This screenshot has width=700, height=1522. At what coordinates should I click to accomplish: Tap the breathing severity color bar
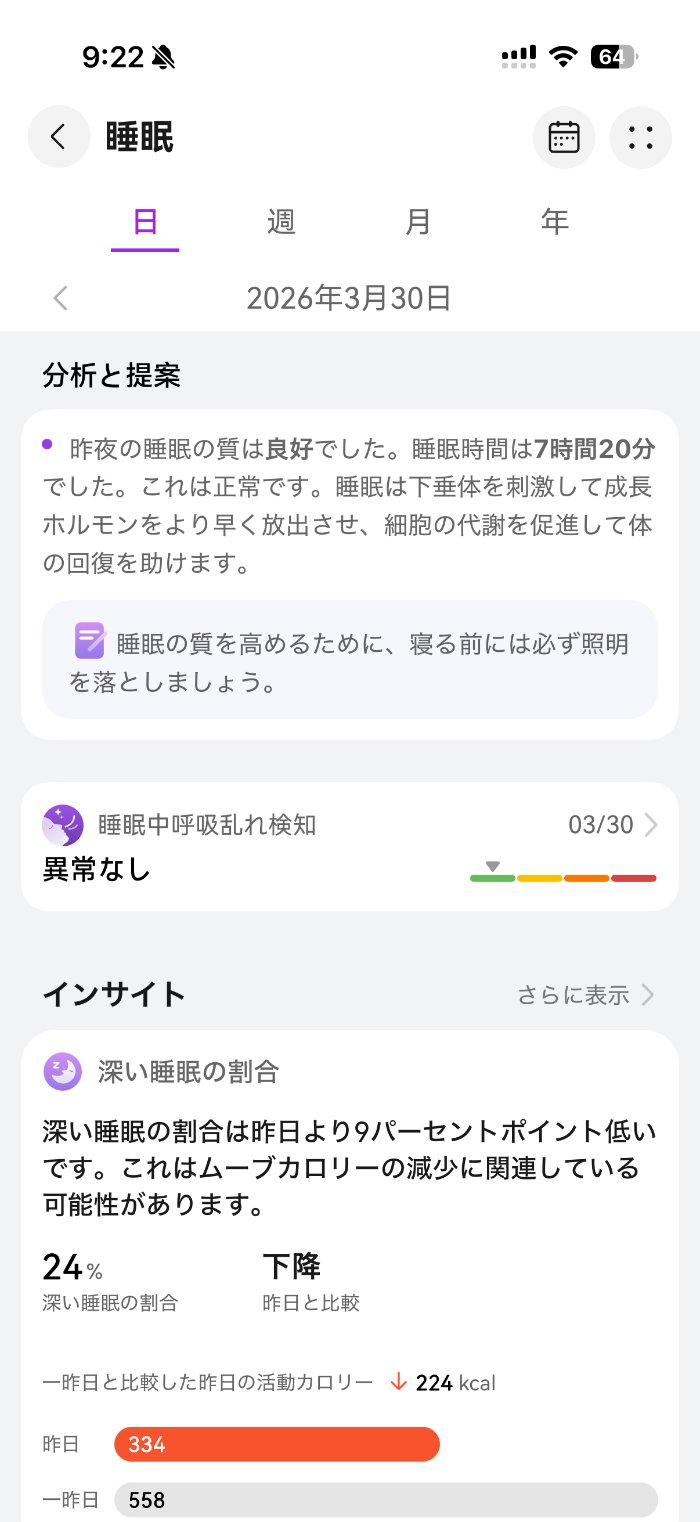(x=563, y=878)
